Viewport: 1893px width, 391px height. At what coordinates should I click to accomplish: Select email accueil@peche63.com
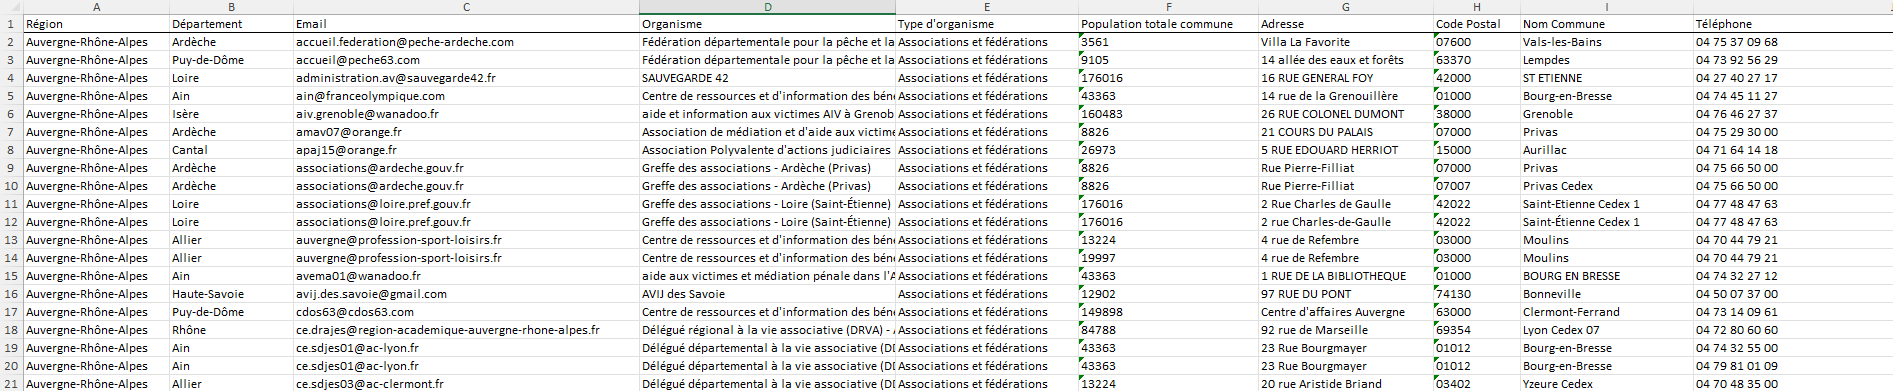[x=466, y=60]
